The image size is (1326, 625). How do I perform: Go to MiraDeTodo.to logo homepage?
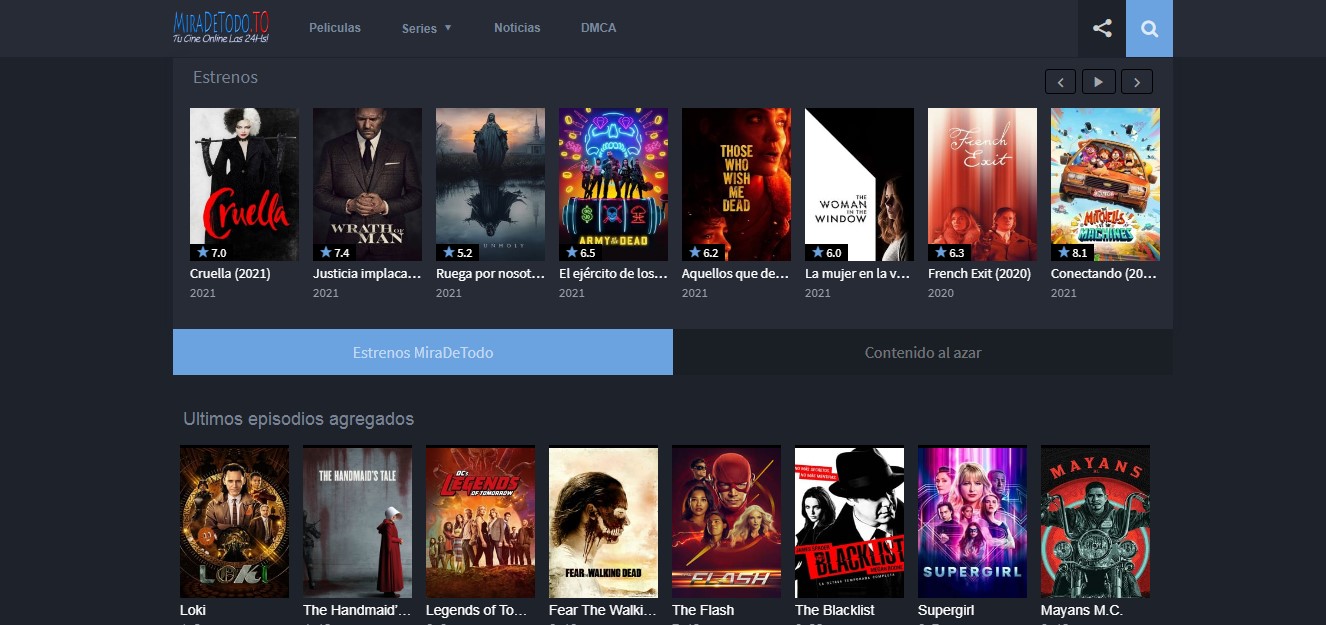221,28
